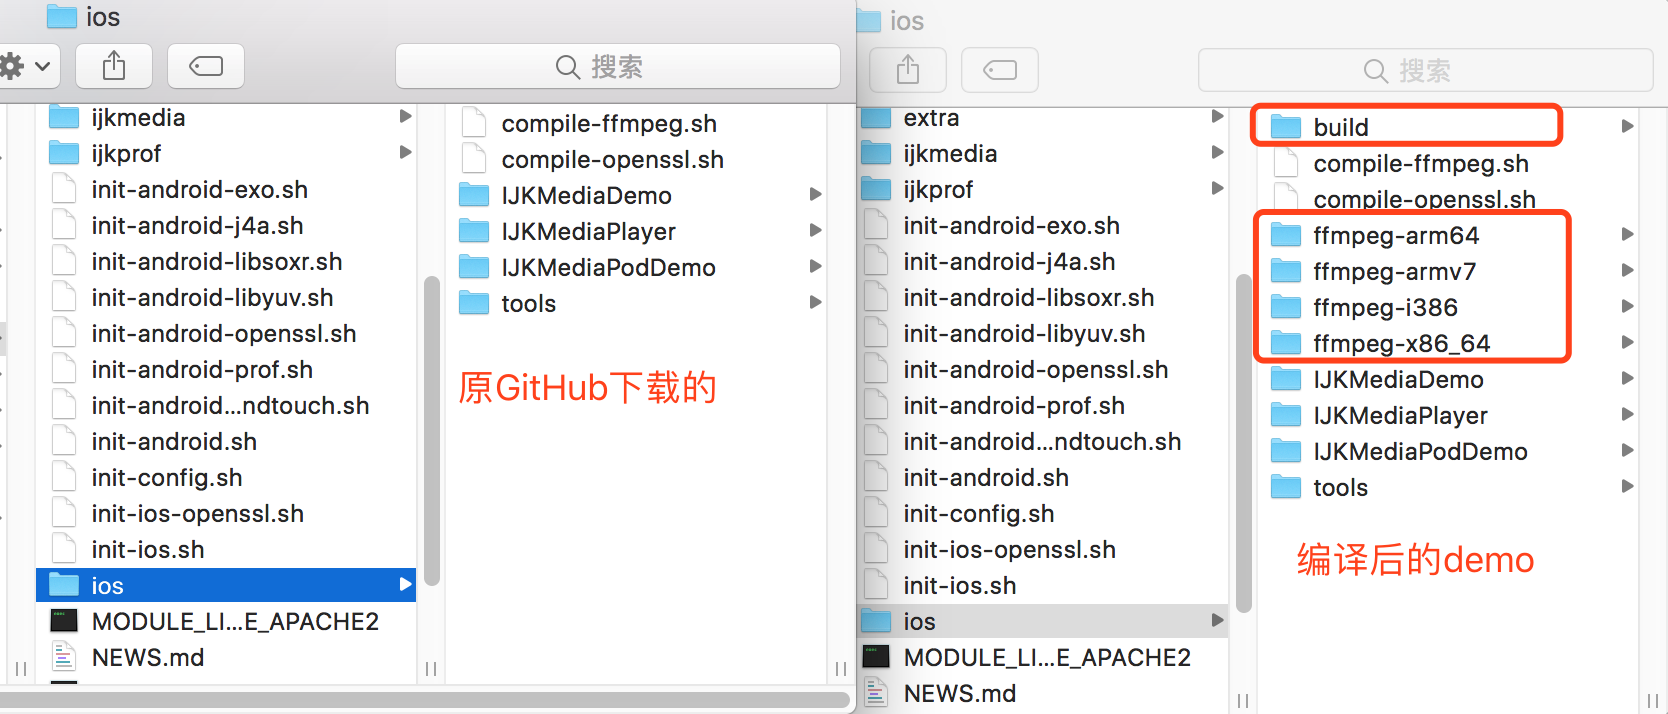Expand IJKMediaPlayer arrow in left window
1668x714 pixels.
[x=816, y=230]
